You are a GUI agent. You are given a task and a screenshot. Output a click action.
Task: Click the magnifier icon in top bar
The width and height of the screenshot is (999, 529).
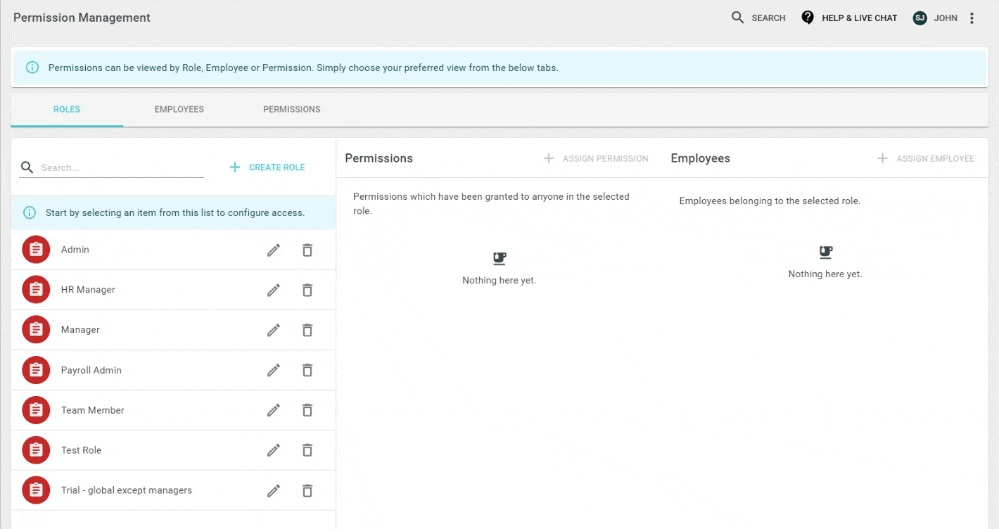(x=737, y=17)
